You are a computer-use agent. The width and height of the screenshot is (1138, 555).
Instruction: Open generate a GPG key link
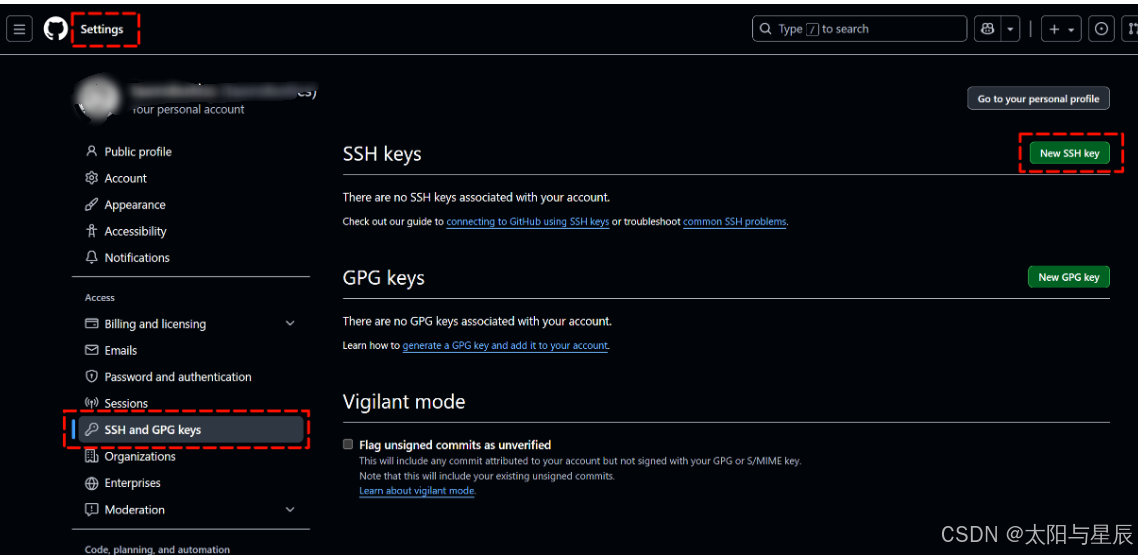[x=505, y=345]
